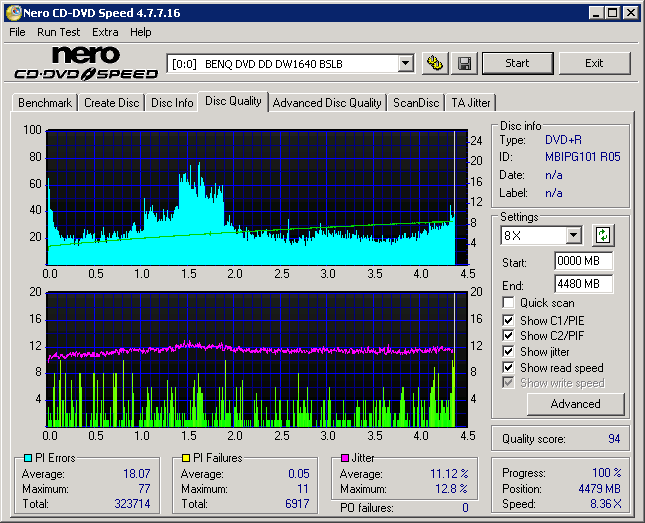Toggle the Show jitter checkbox
645x523 pixels.
[x=510, y=352]
